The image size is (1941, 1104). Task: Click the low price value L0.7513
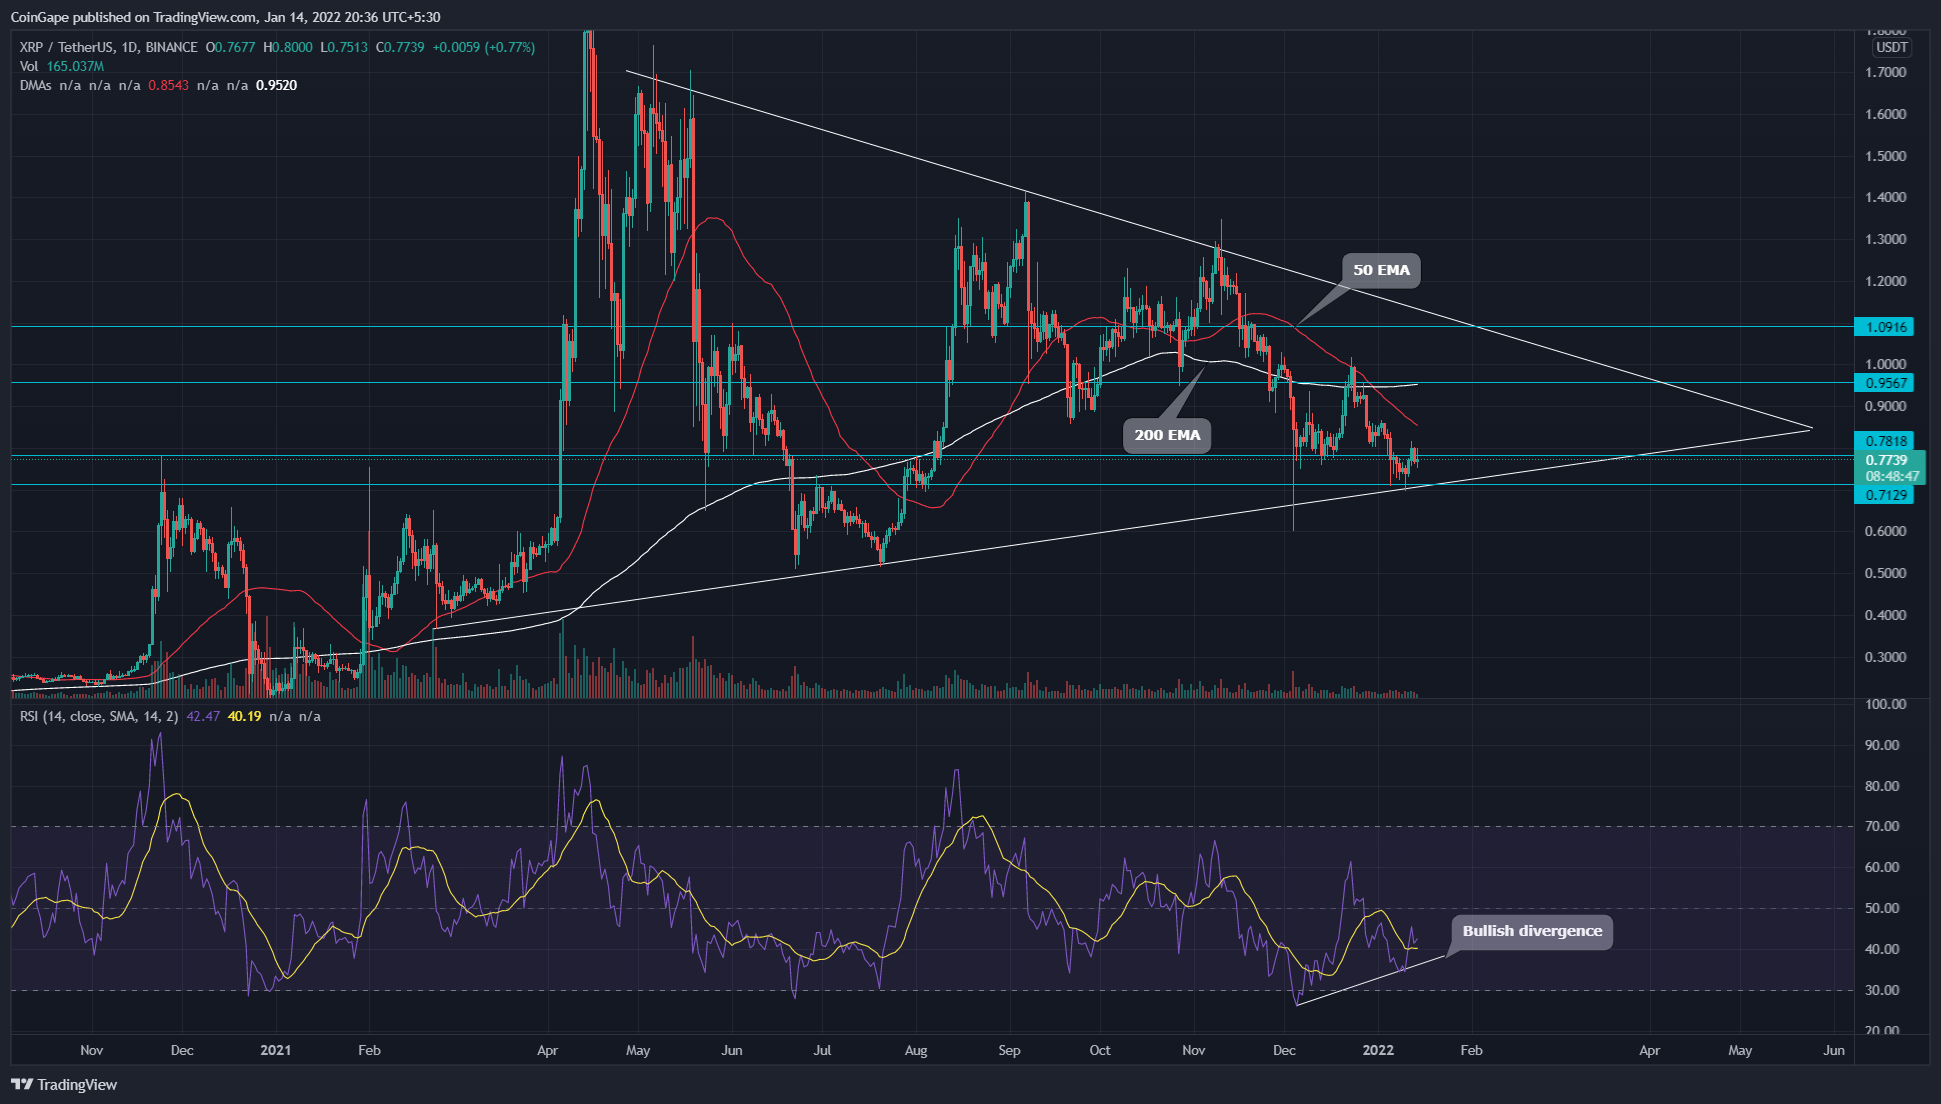coord(343,47)
